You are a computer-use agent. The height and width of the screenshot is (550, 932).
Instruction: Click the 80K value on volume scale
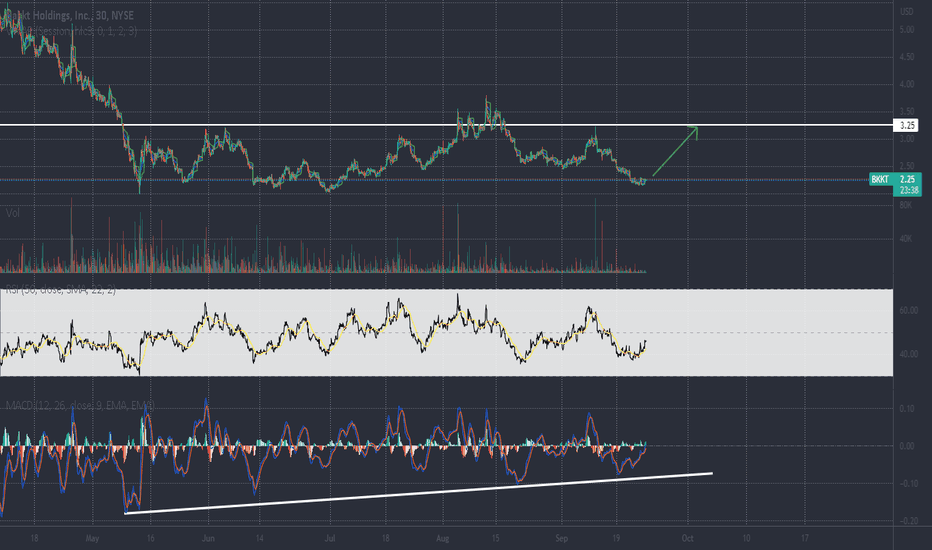coord(905,205)
